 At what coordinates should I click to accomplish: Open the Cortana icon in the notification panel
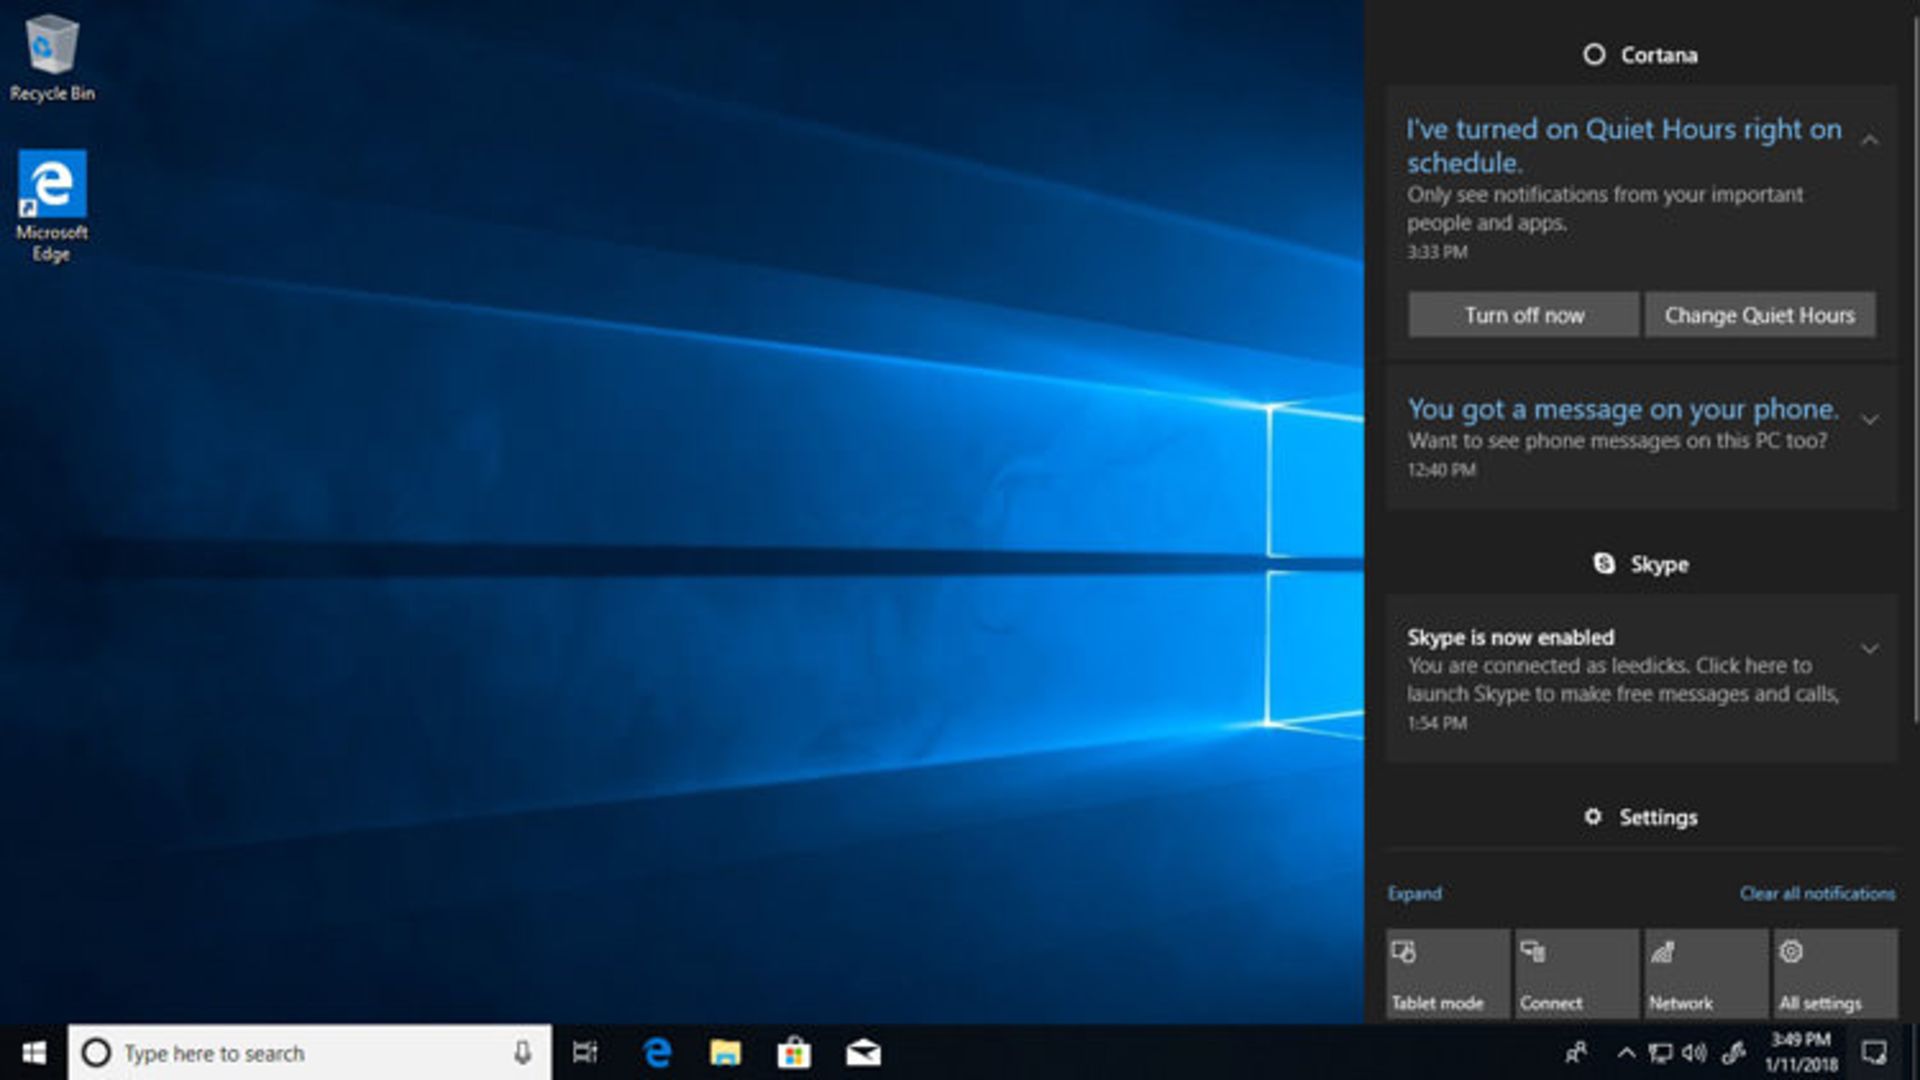click(x=1594, y=55)
